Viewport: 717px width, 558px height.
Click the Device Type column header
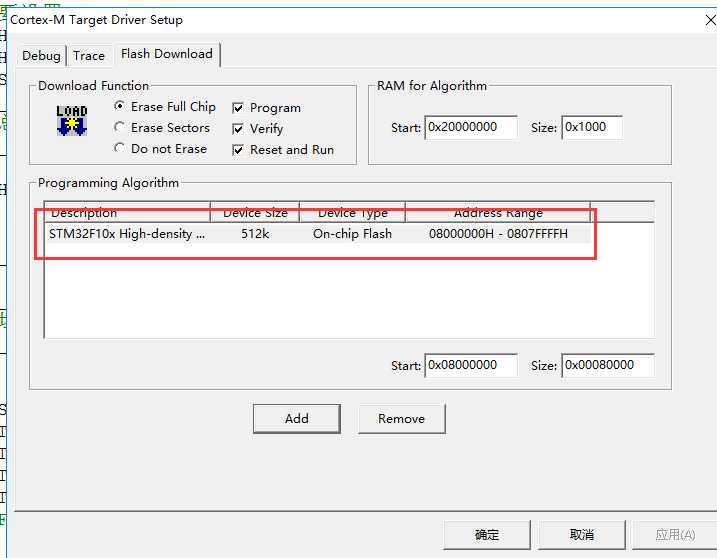[x=352, y=212]
